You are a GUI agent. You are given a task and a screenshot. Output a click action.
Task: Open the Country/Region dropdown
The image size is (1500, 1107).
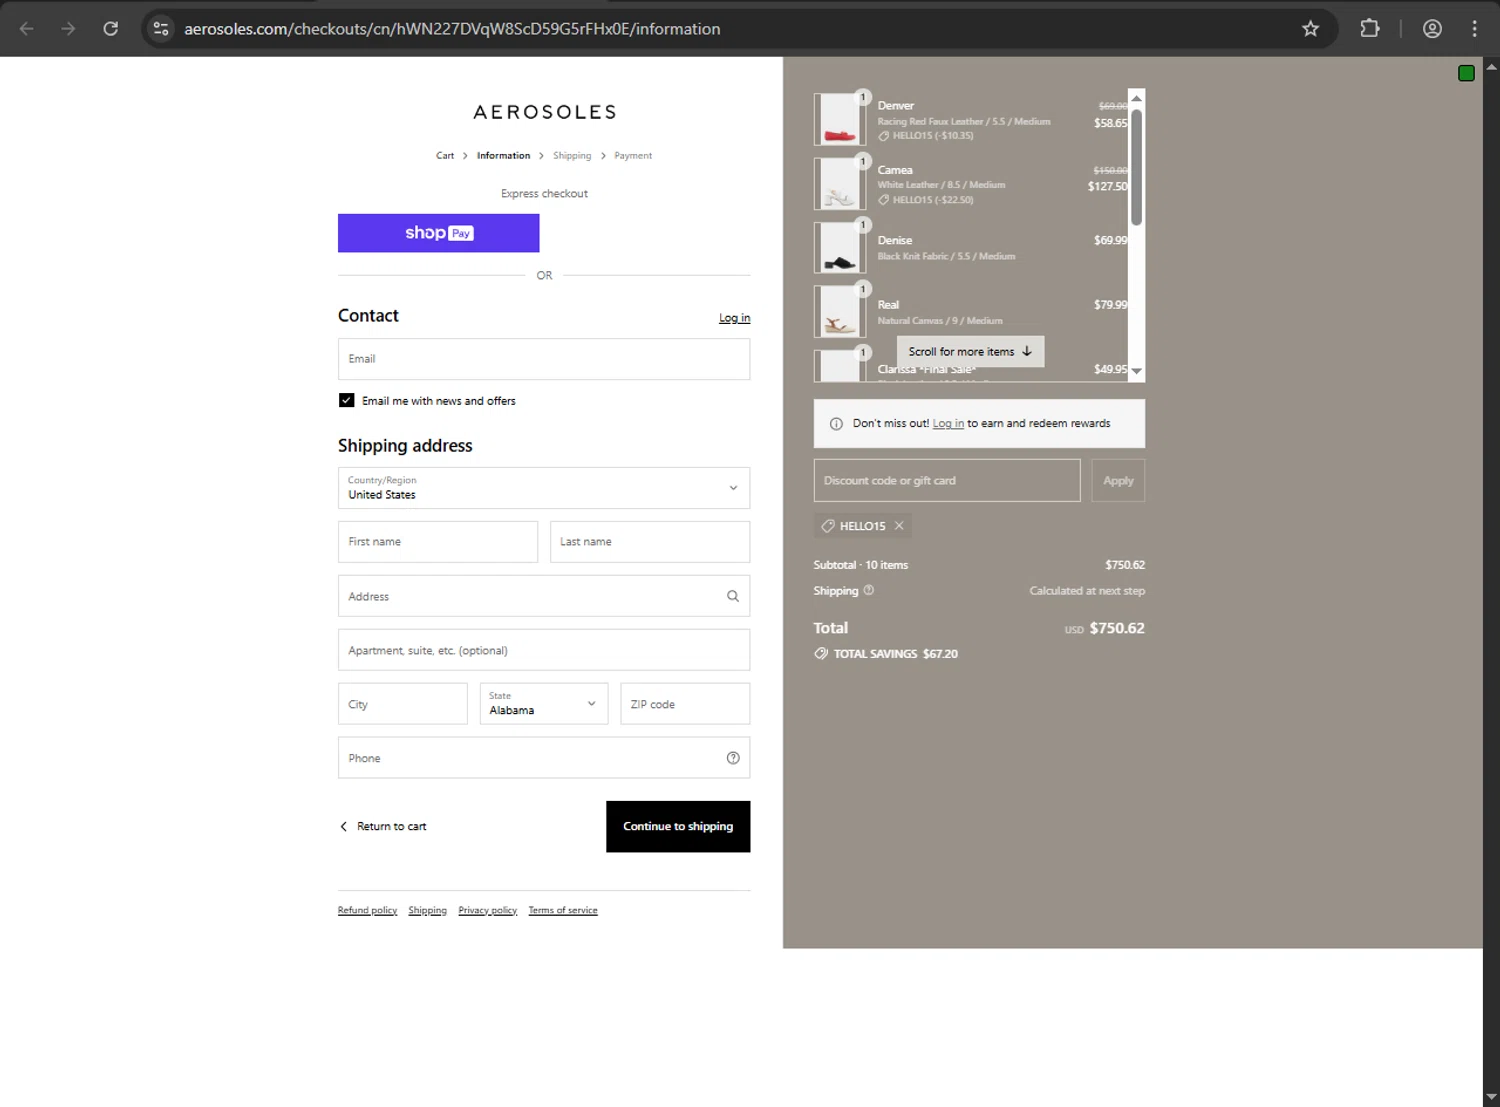point(544,488)
